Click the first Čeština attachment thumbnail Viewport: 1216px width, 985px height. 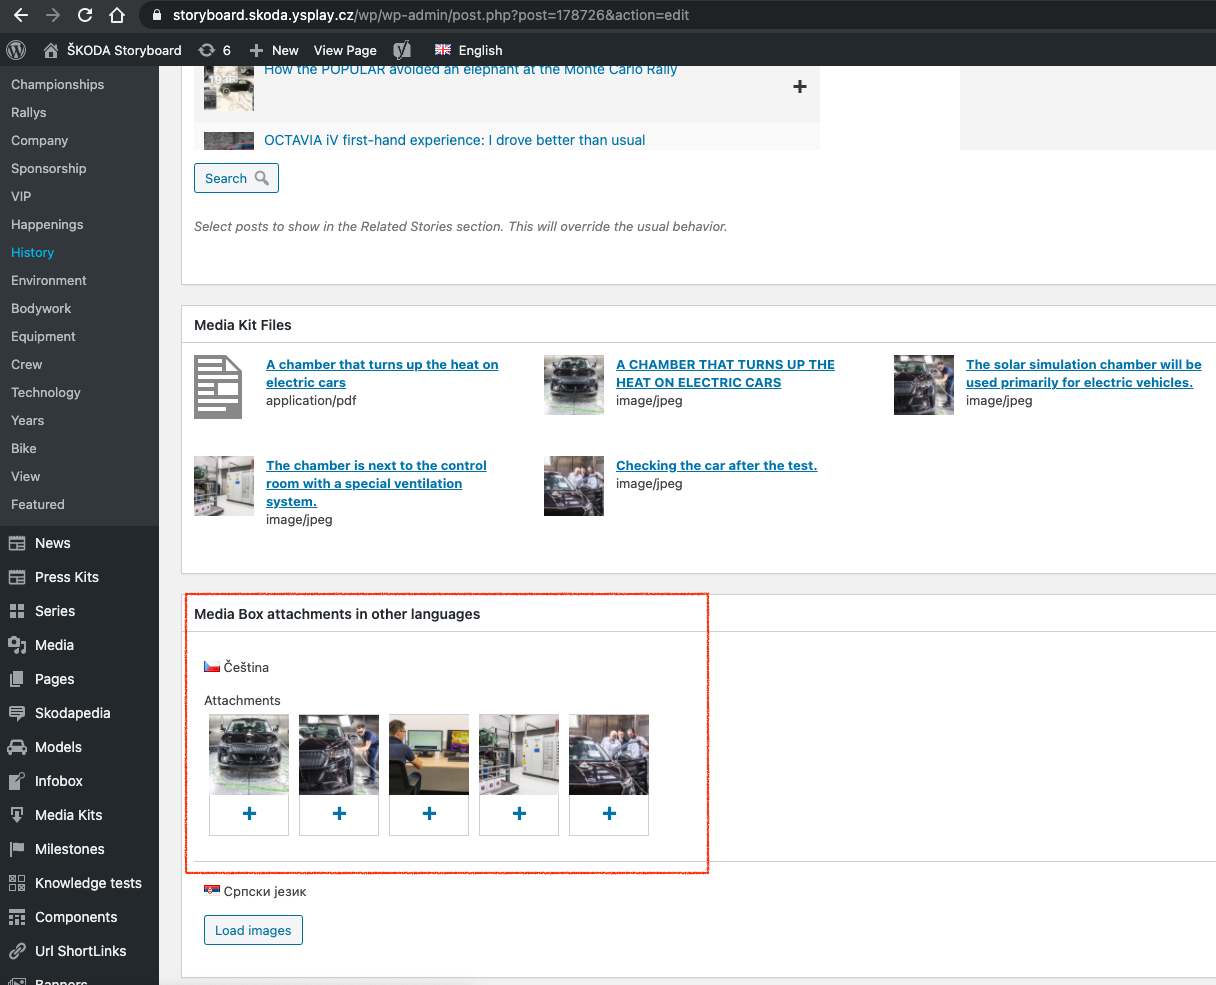[248, 753]
